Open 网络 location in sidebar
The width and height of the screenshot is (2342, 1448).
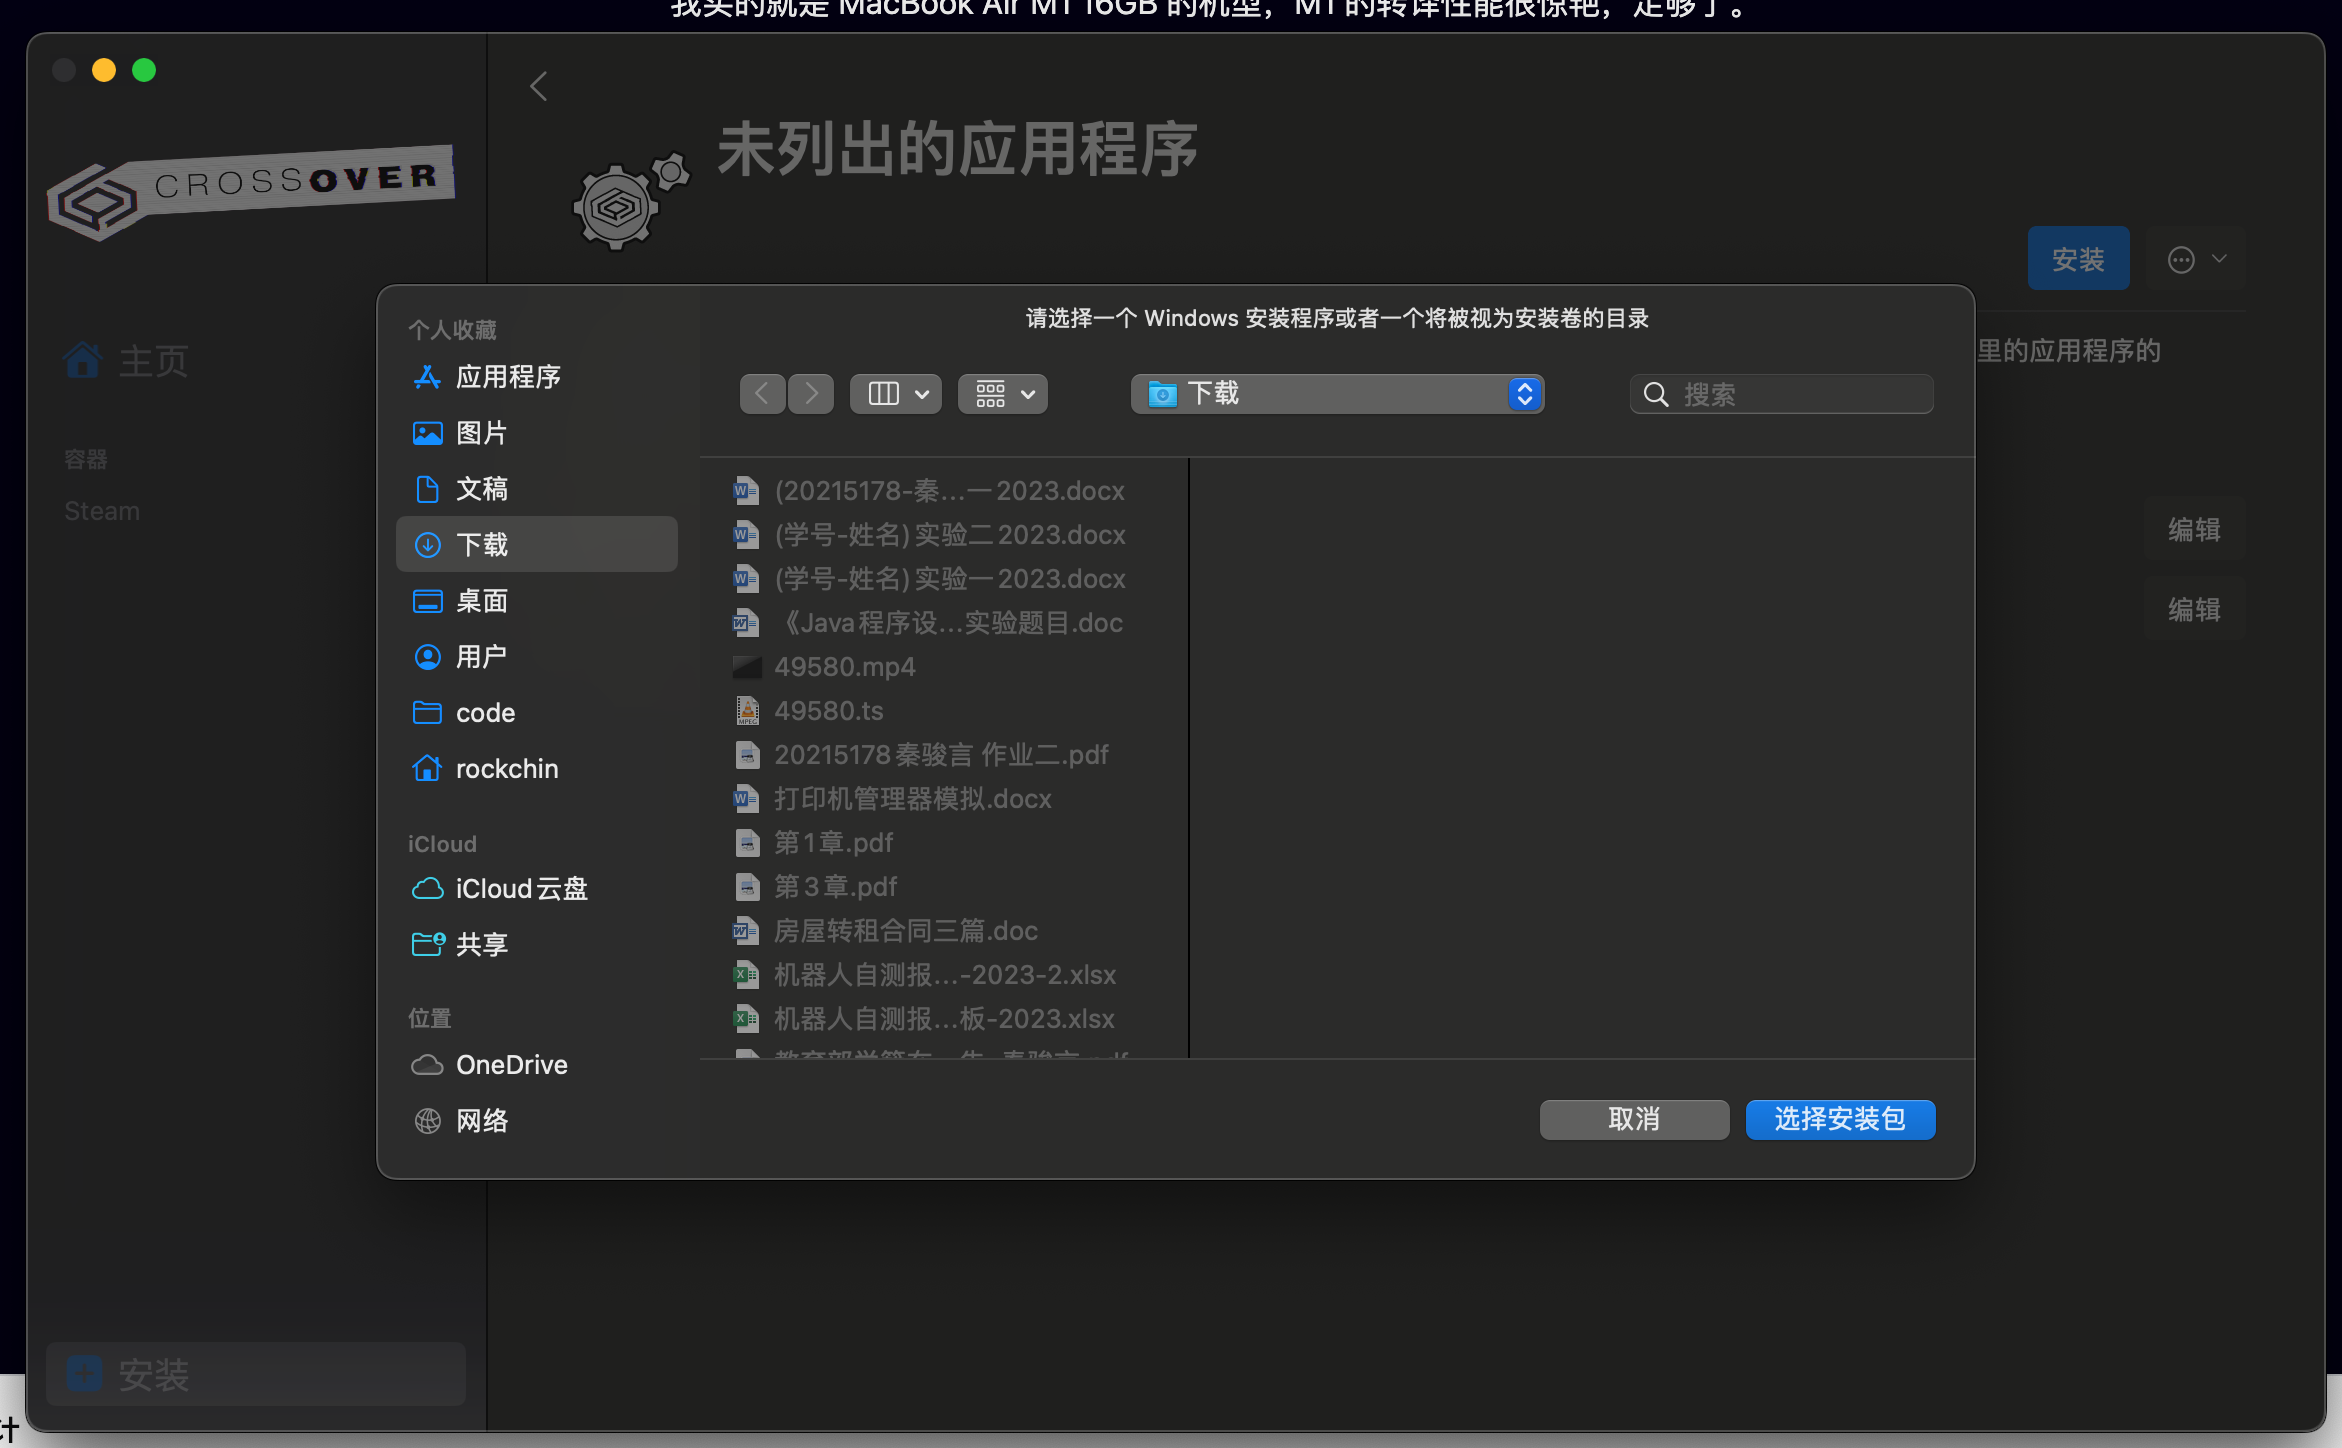point(482,1121)
